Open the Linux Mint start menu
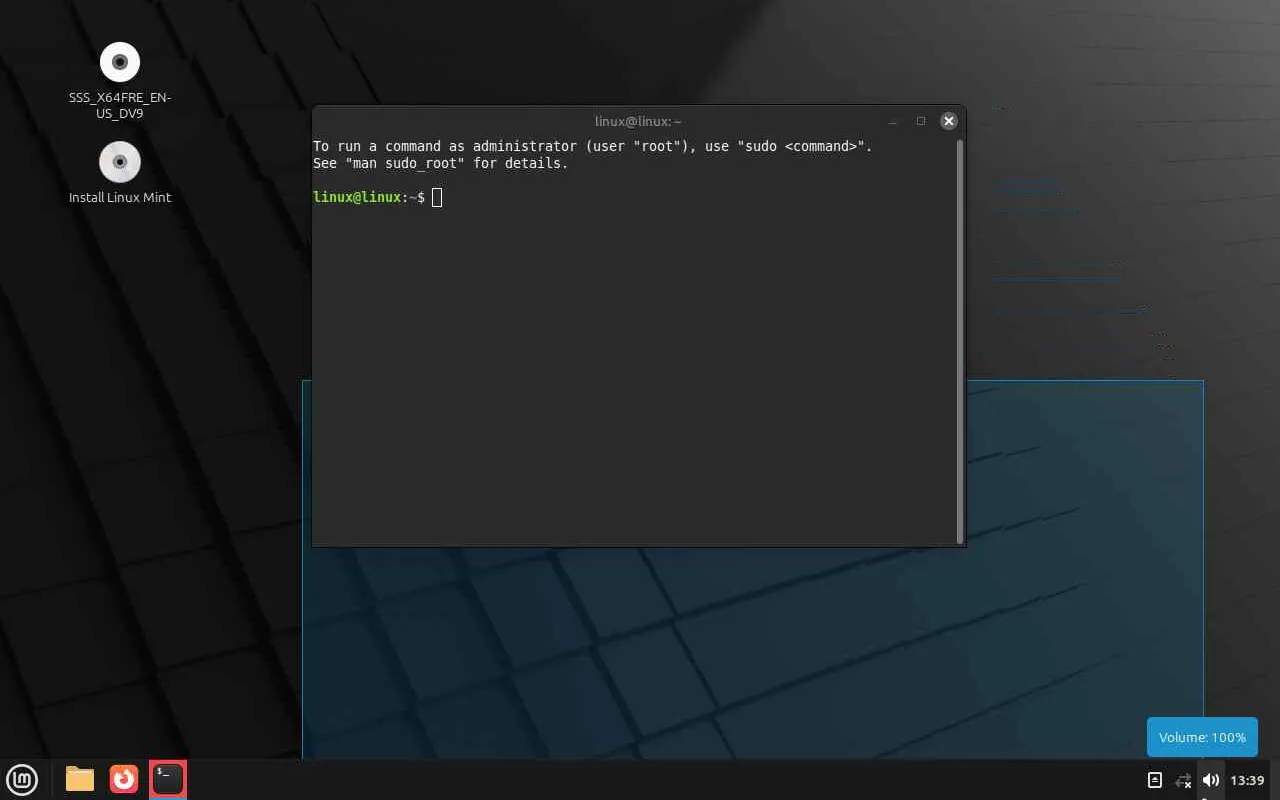The width and height of the screenshot is (1280, 800). click(x=22, y=779)
